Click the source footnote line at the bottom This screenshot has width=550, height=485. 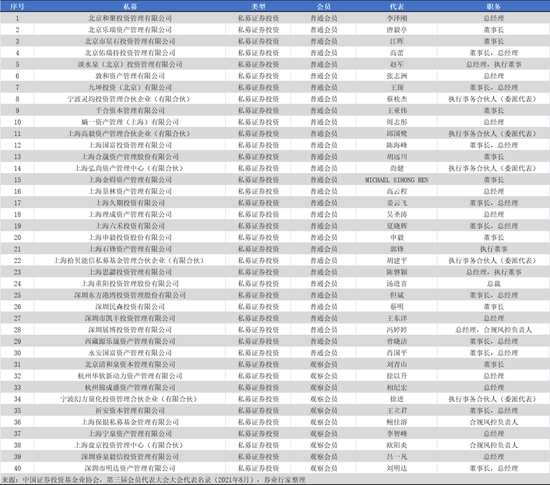pyautogui.click(x=154, y=479)
